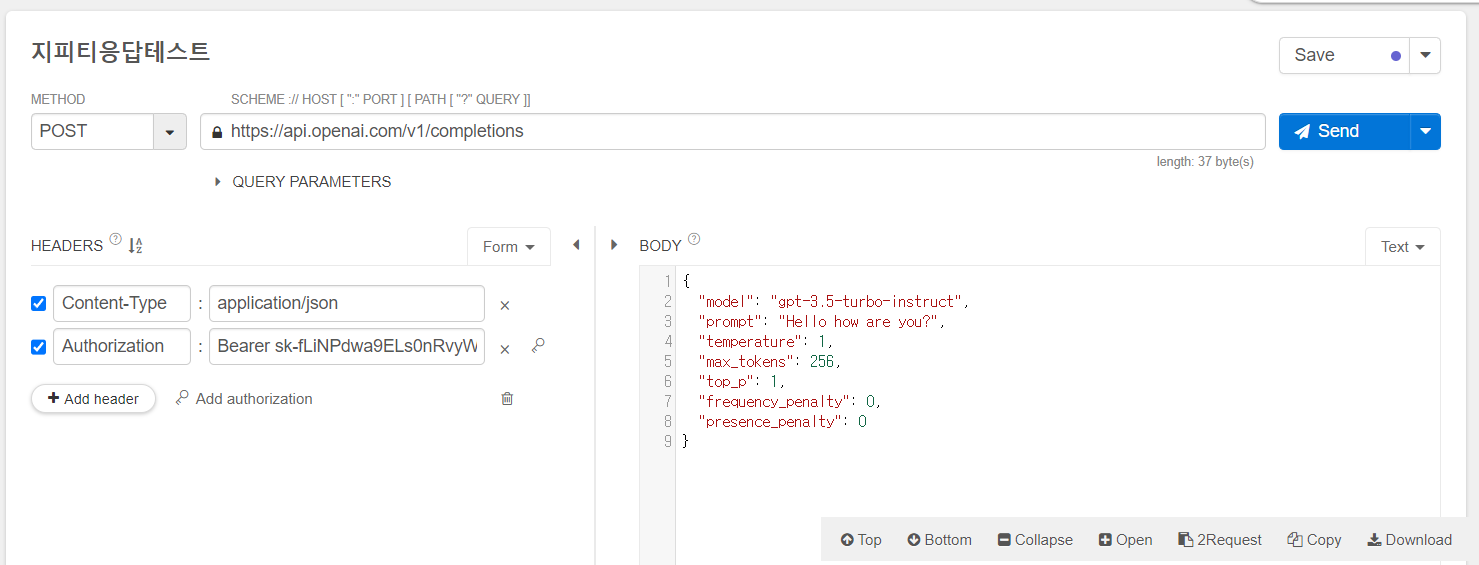Open the POST method dropdown

pyautogui.click(x=169, y=132)
